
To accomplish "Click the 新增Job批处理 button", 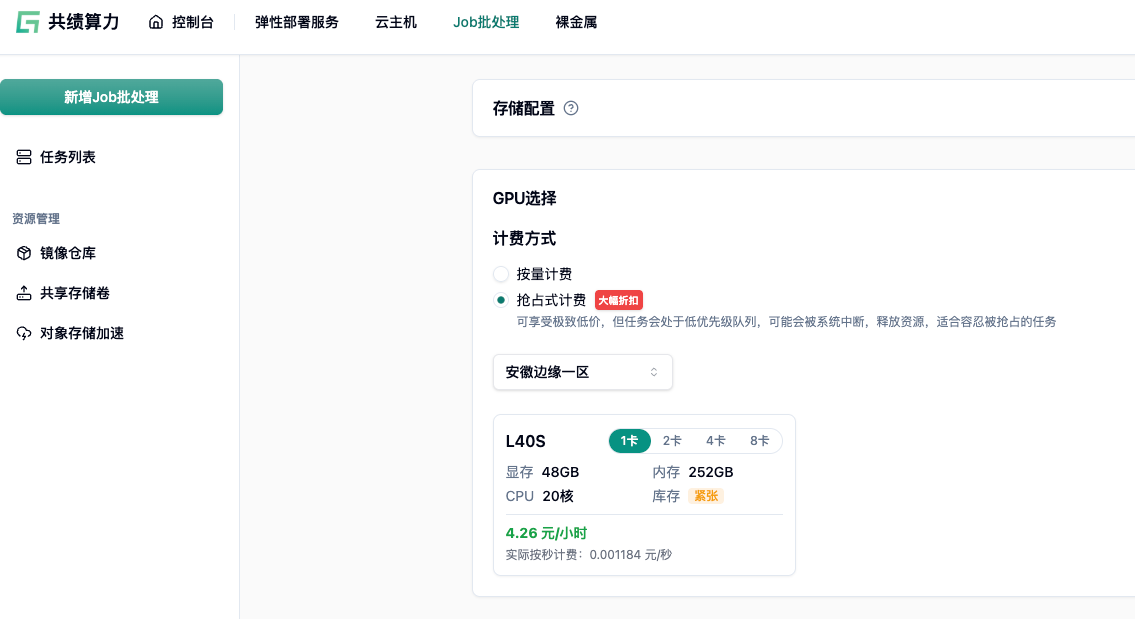I will [x=111, y=97].
